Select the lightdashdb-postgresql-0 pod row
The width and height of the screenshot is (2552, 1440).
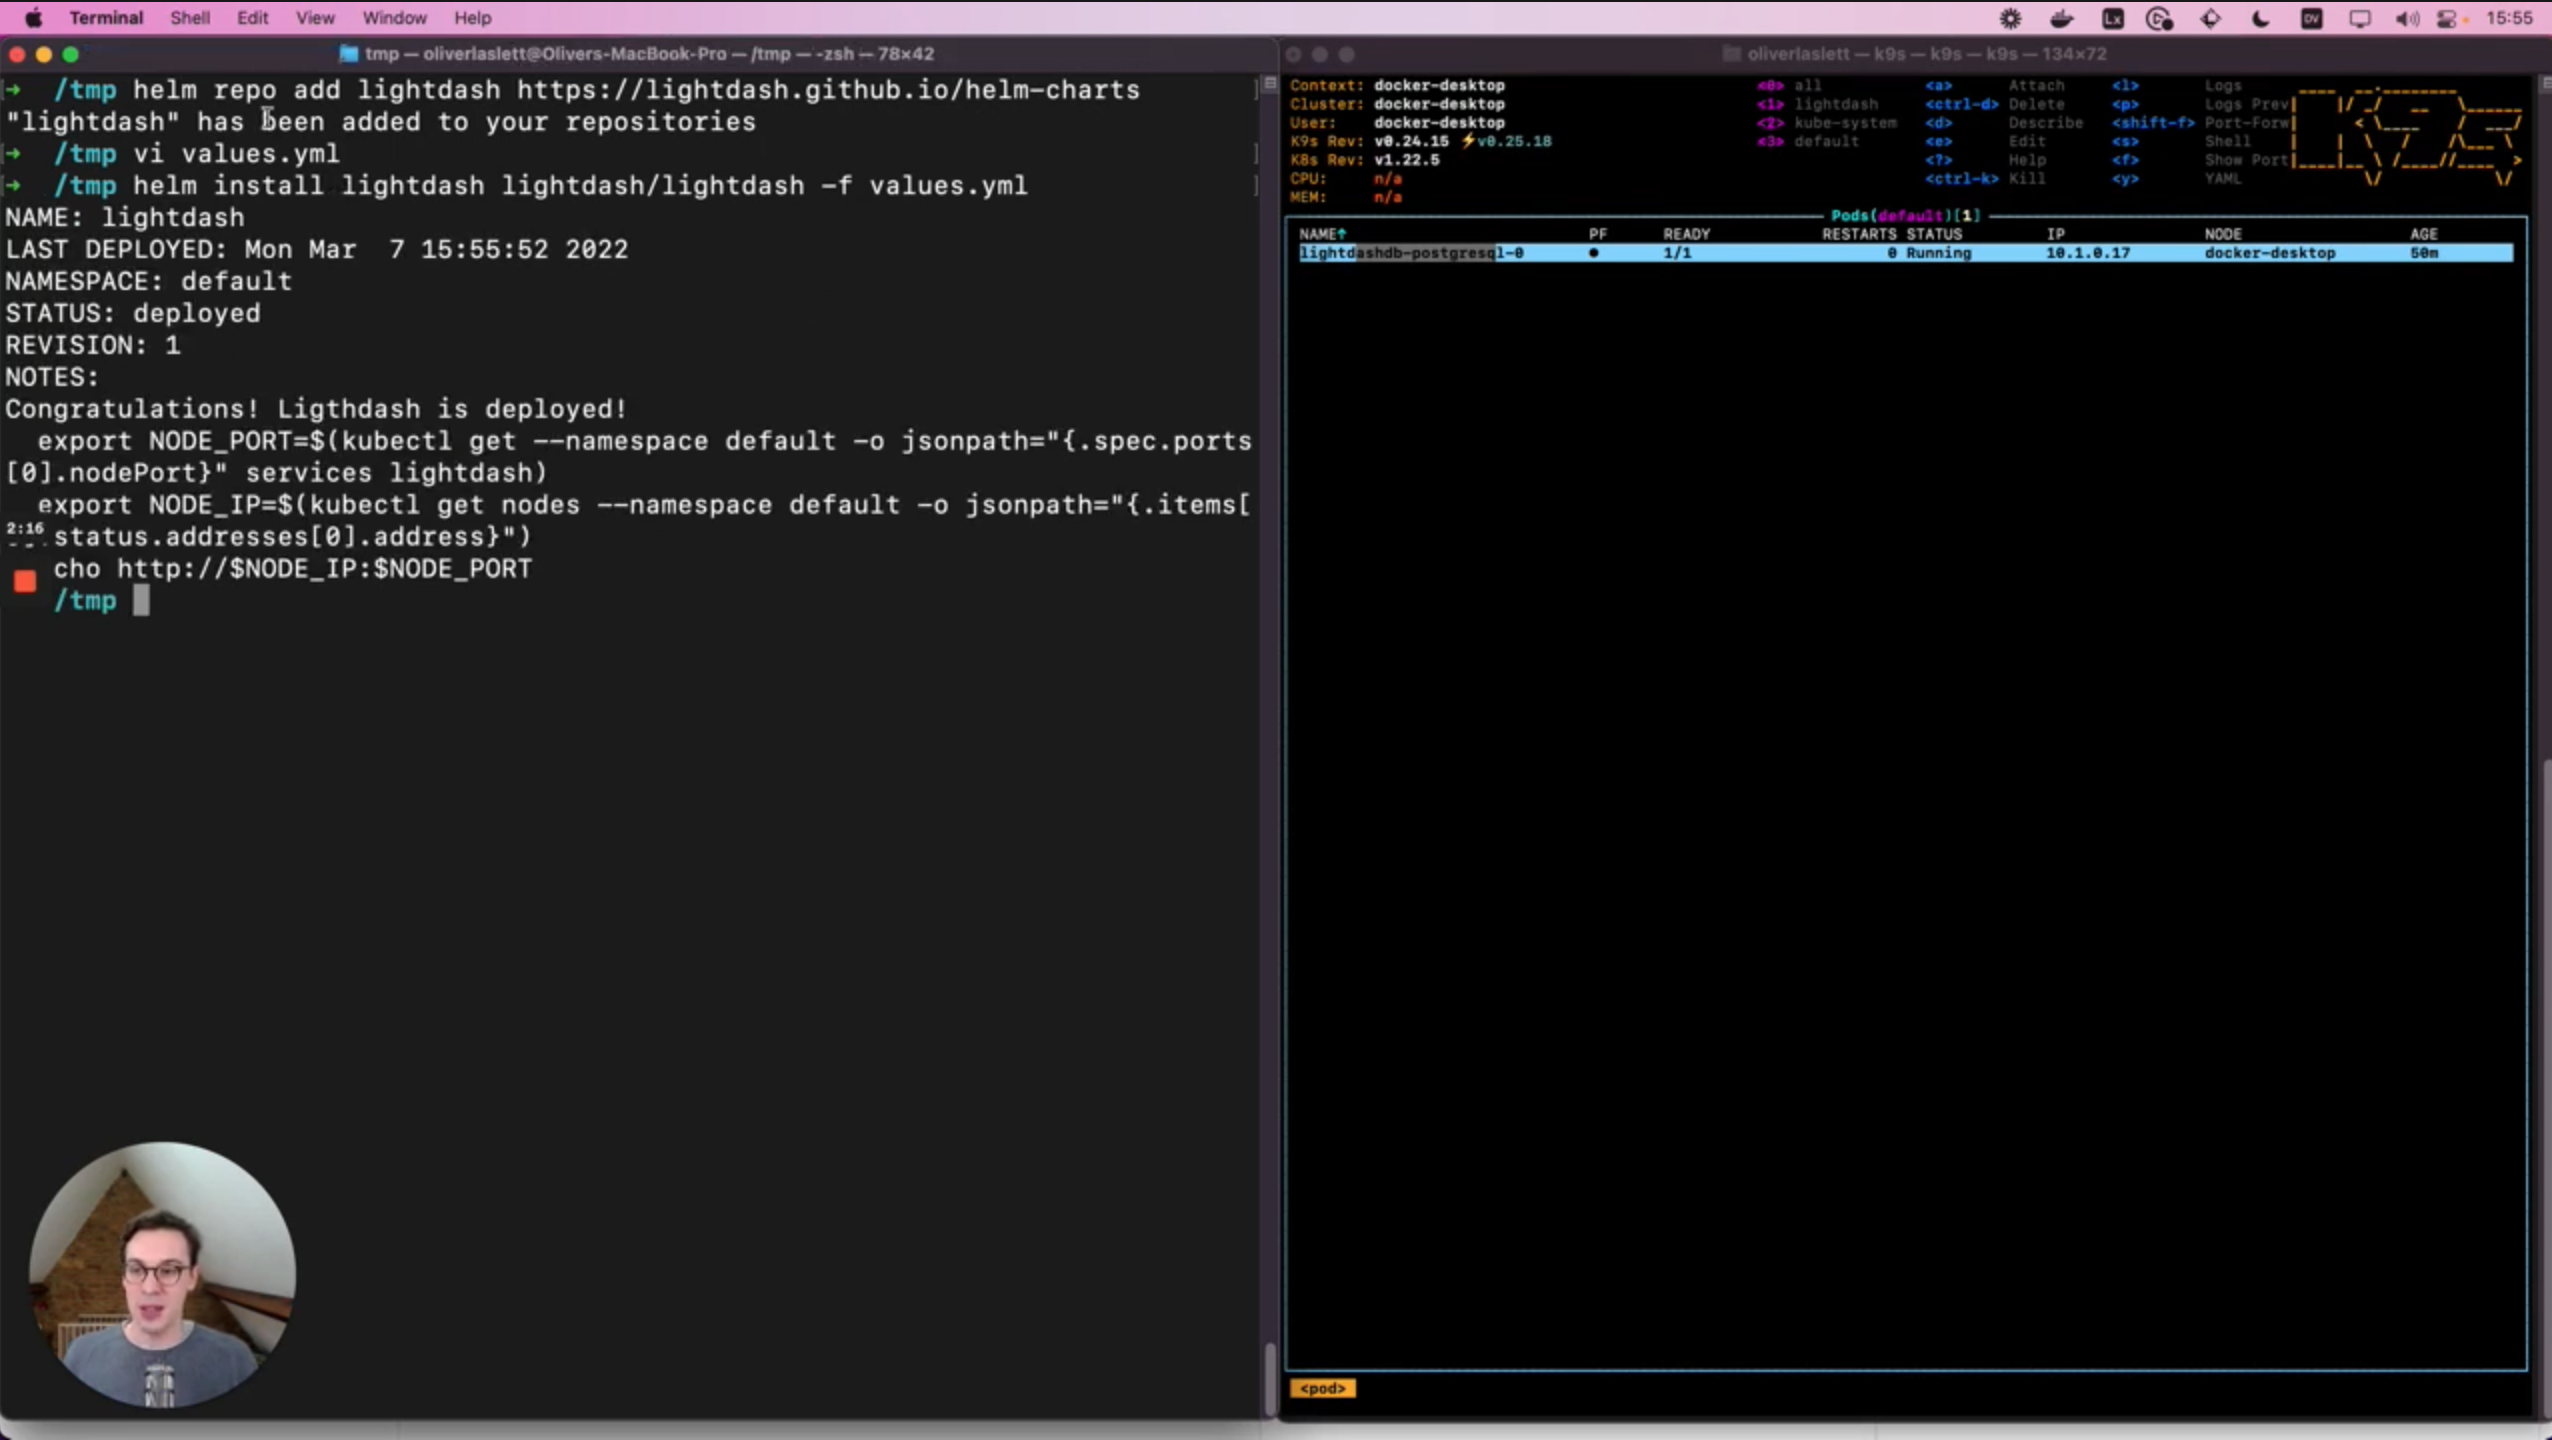point(1410,253)
